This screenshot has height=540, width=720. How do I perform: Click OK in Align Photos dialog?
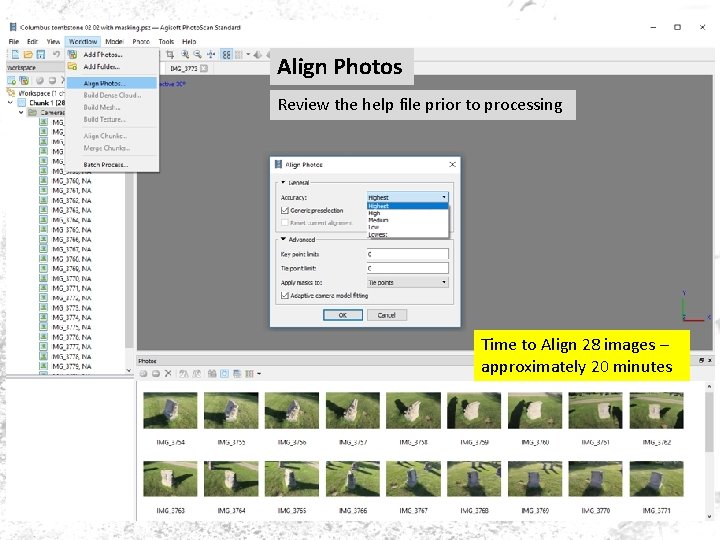[343, 315]
